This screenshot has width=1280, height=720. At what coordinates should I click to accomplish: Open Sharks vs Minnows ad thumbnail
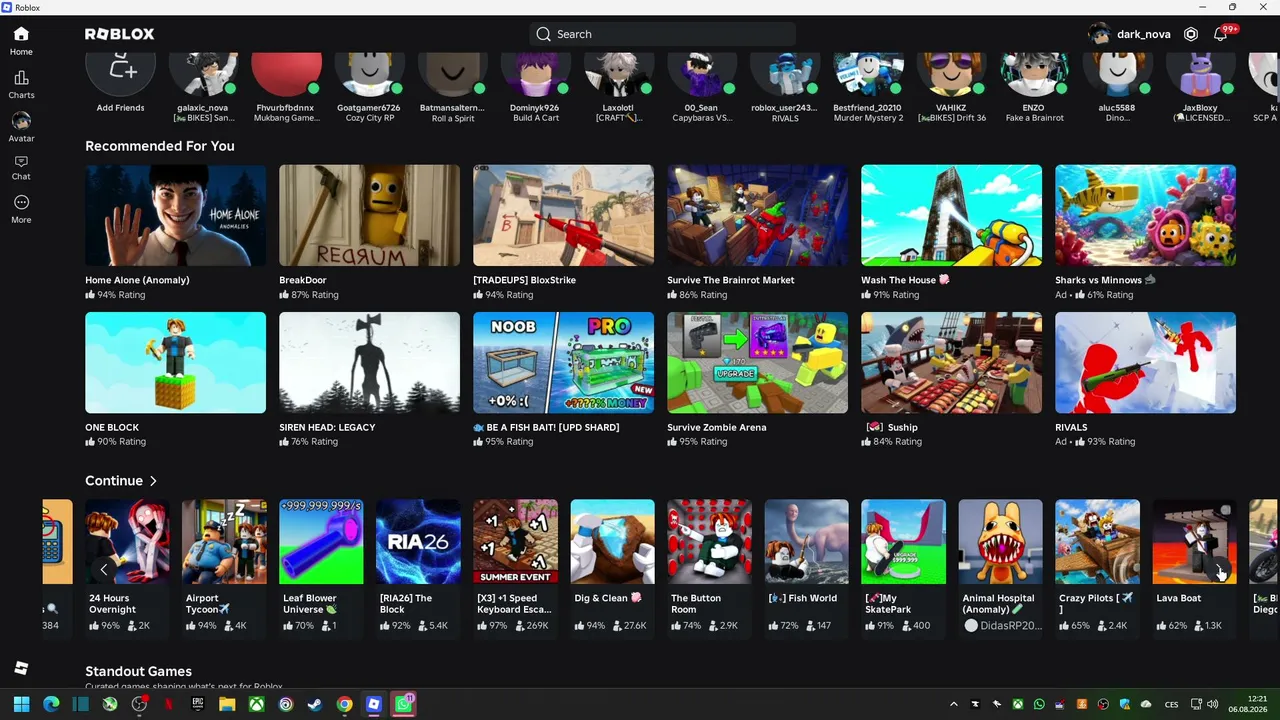coord(1146,216)
